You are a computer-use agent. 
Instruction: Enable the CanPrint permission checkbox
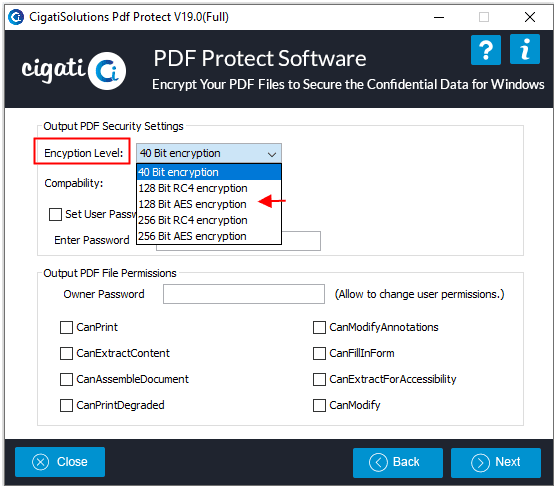(66, 327)
